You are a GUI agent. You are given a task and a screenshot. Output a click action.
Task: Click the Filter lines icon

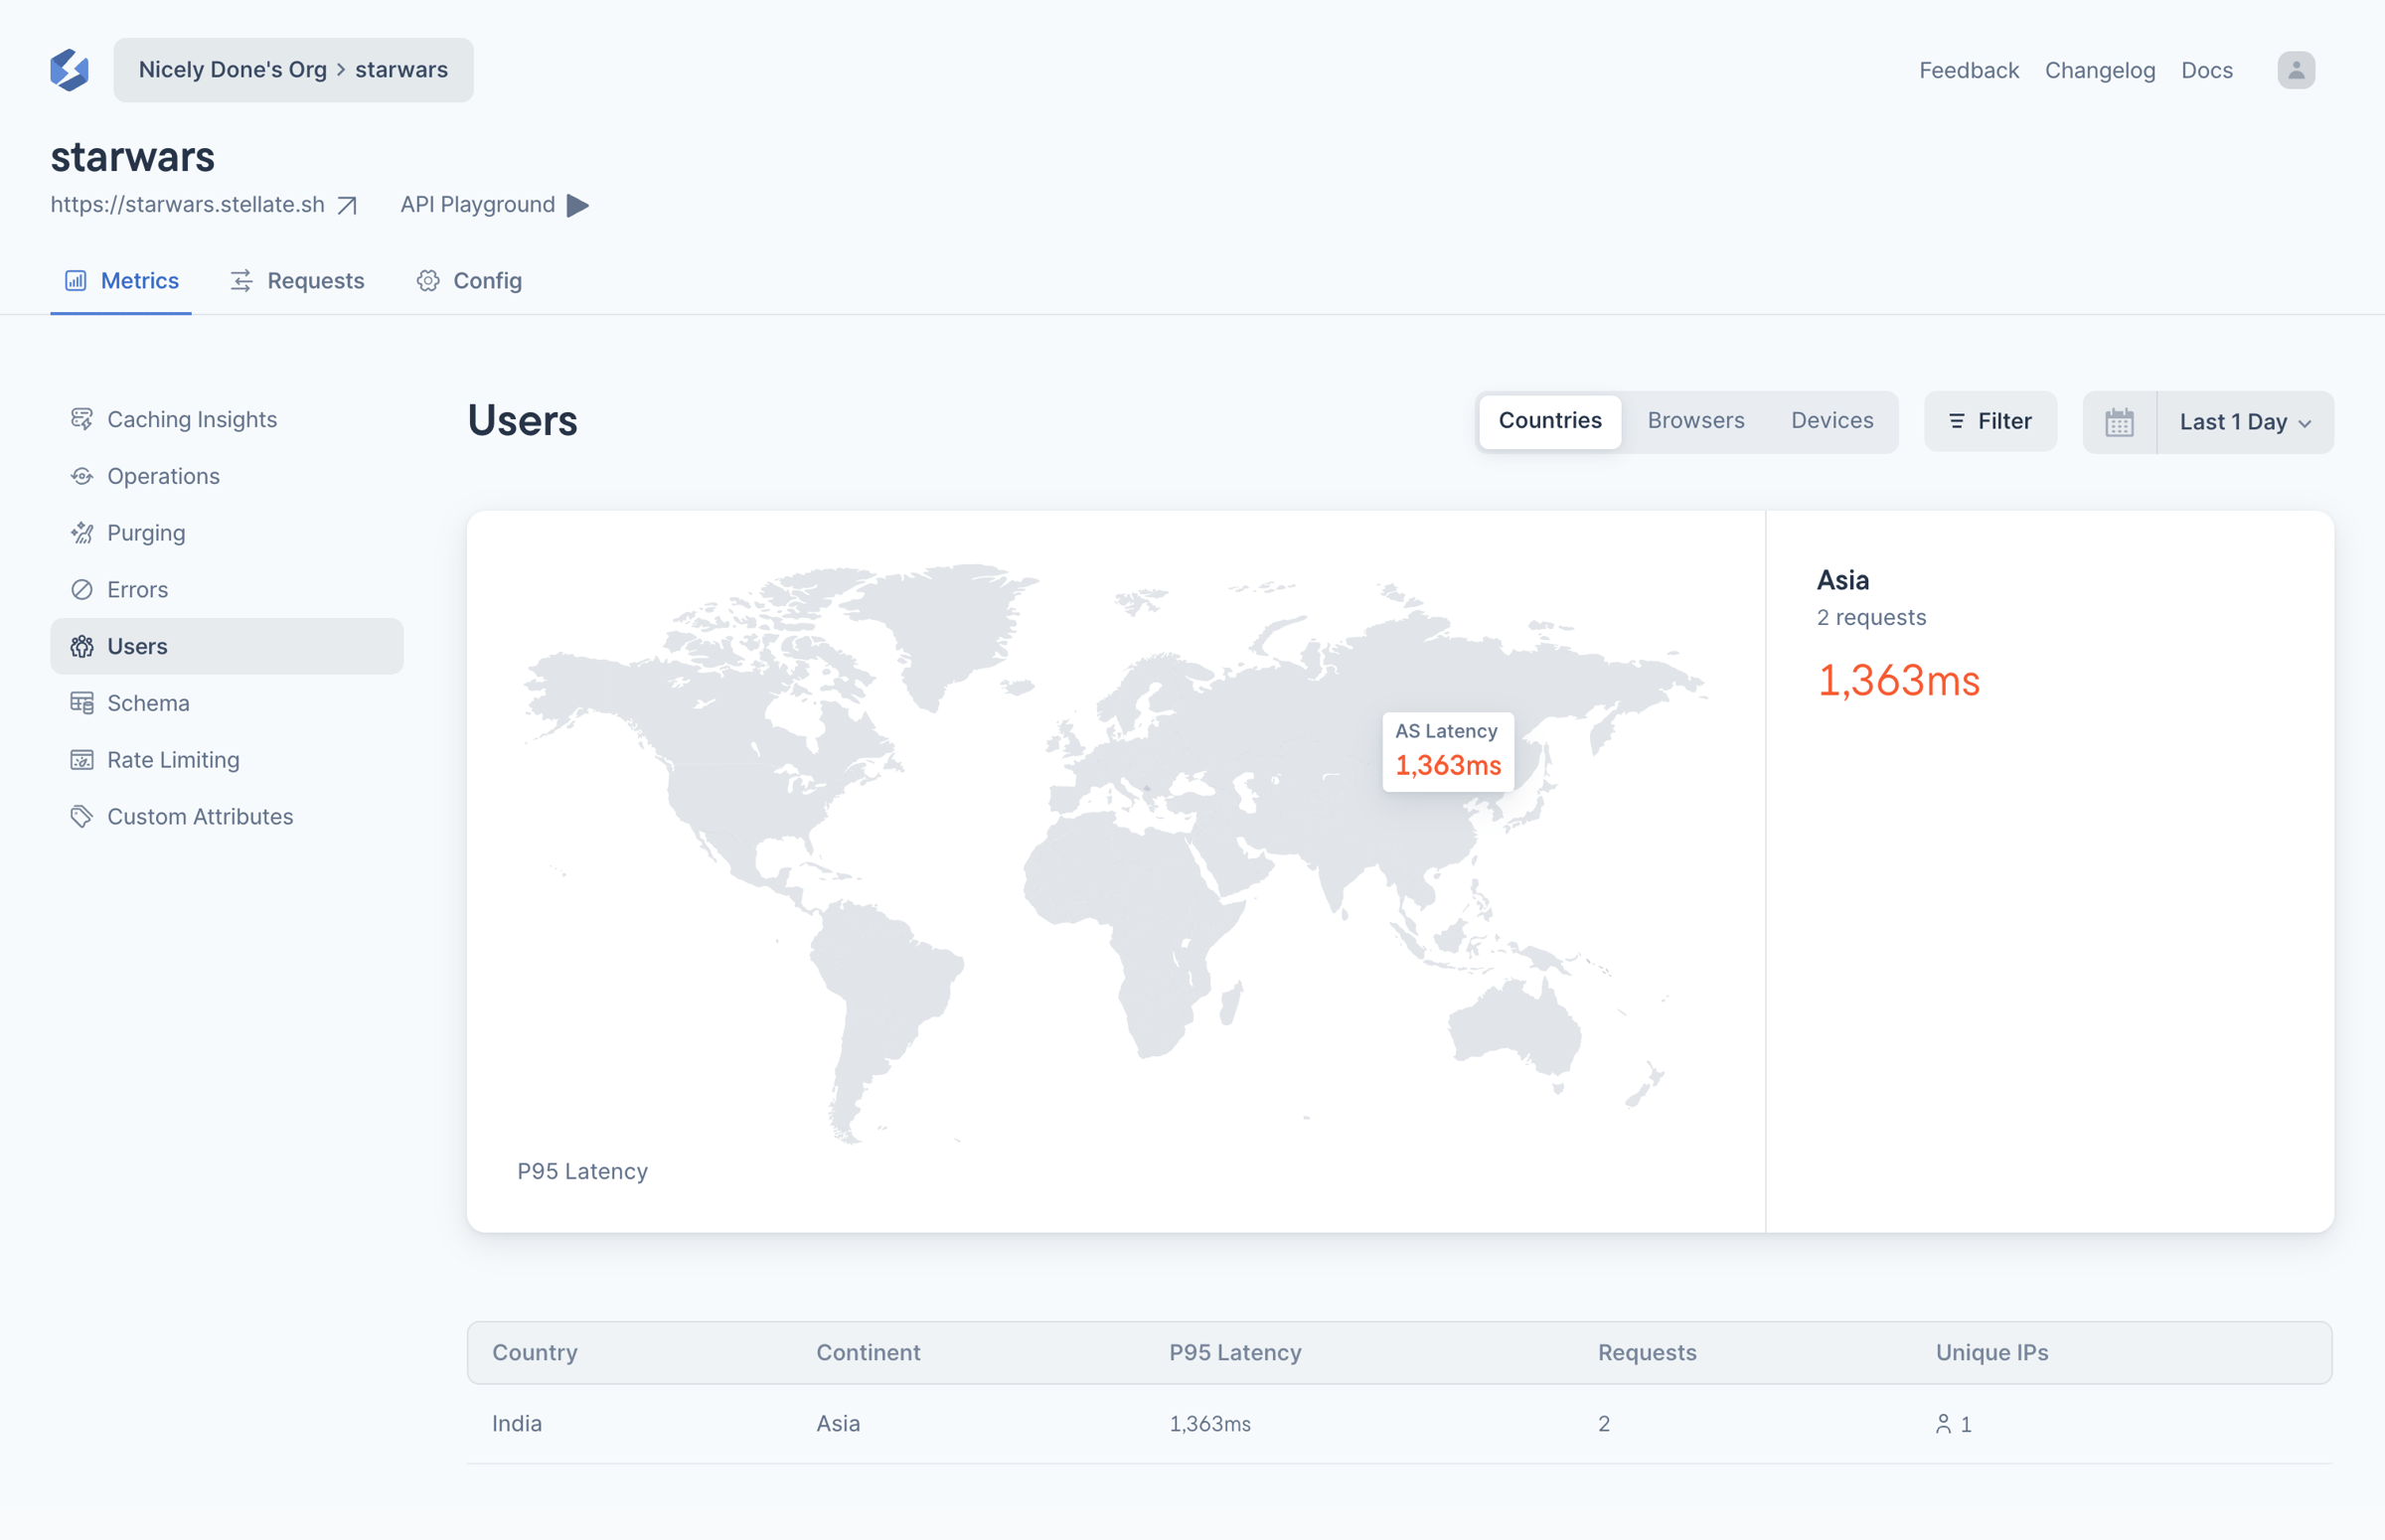[1957, 421]
